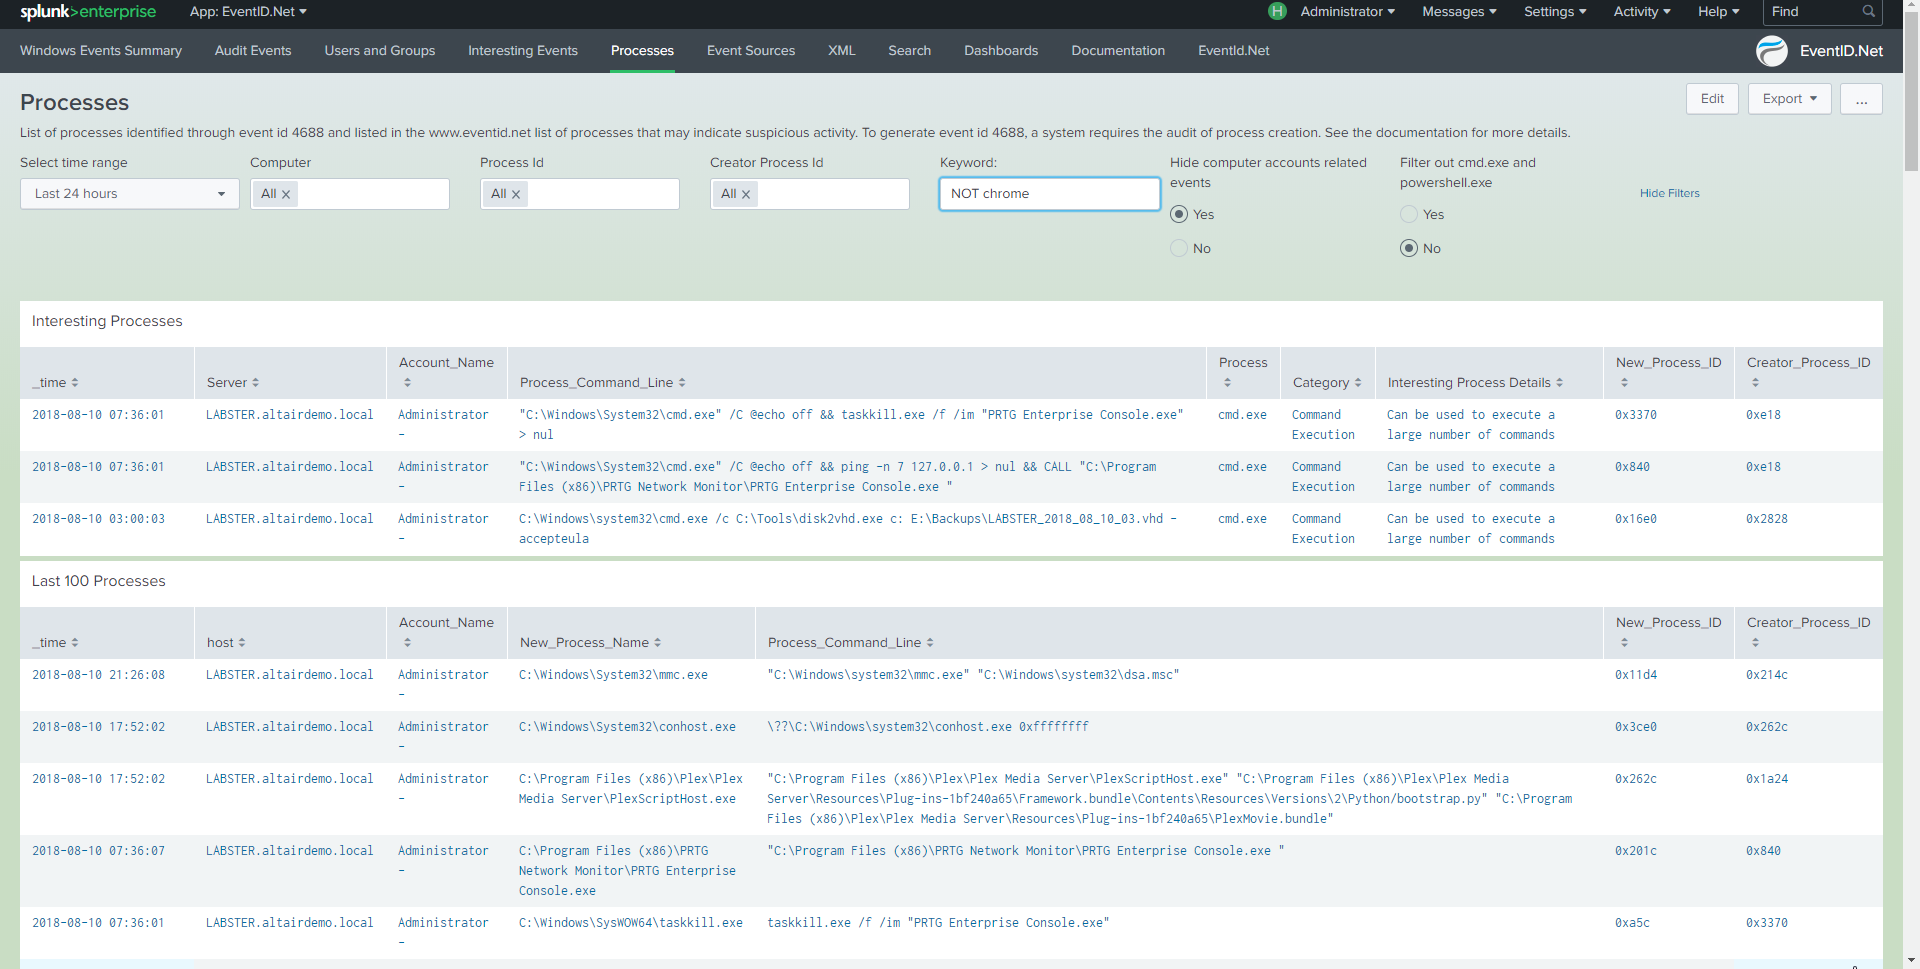Open the Administrator user menu
The width and height of the screenshot is (1920, 969).
(x=1347, y=12)
